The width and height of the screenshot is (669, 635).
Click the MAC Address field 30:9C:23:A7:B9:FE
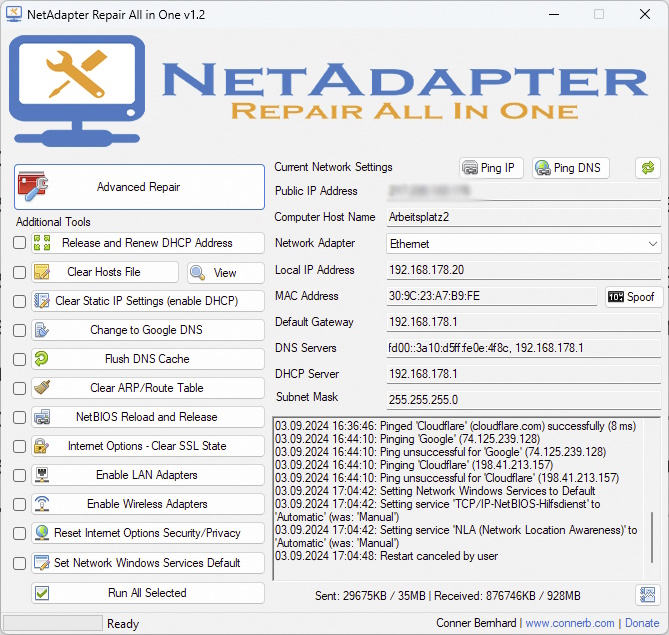(492, 296)
